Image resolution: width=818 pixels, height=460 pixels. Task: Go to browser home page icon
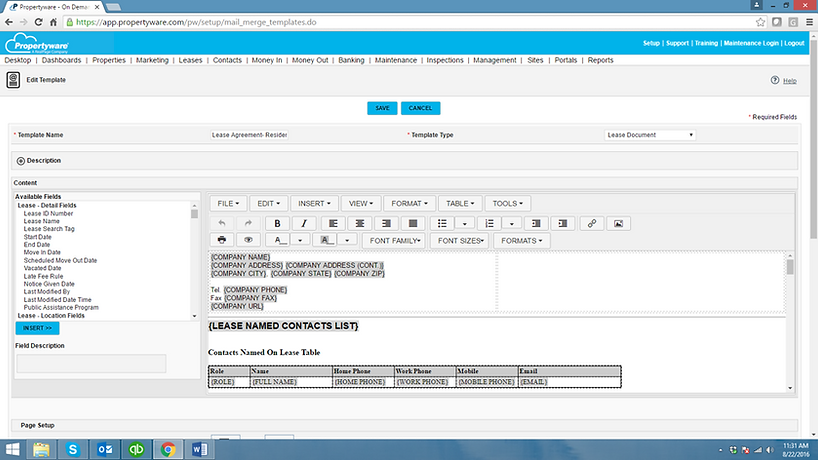53,22
